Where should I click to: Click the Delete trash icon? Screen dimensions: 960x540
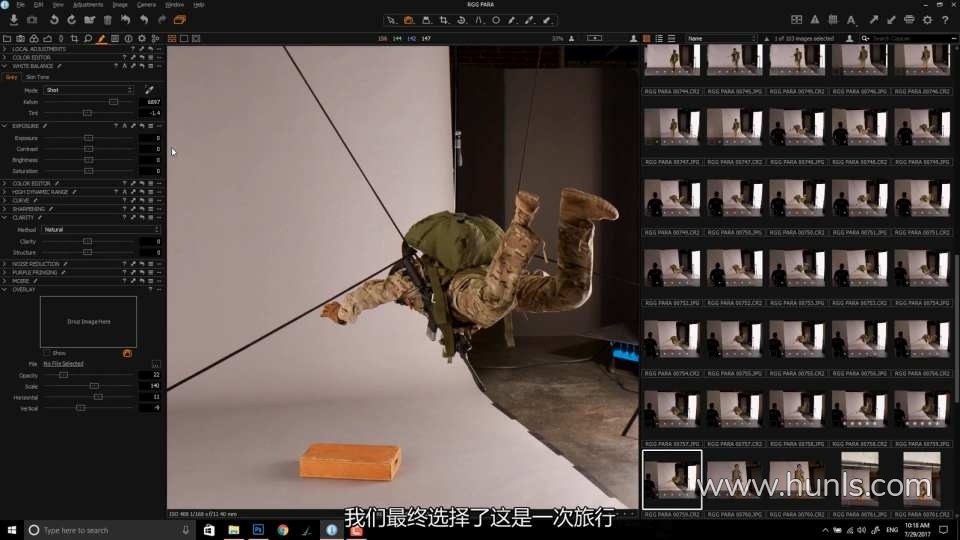(108, 20)
